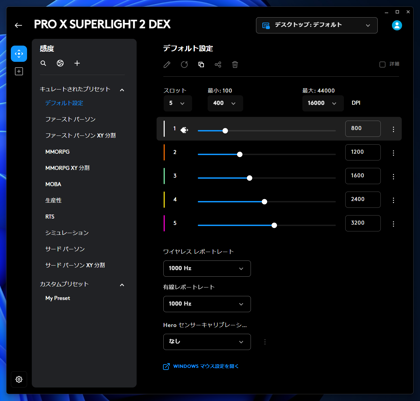Open wired report rate 1000 Hz dropdown
Viewport: 420px width, 401px height.
(207, 304)
